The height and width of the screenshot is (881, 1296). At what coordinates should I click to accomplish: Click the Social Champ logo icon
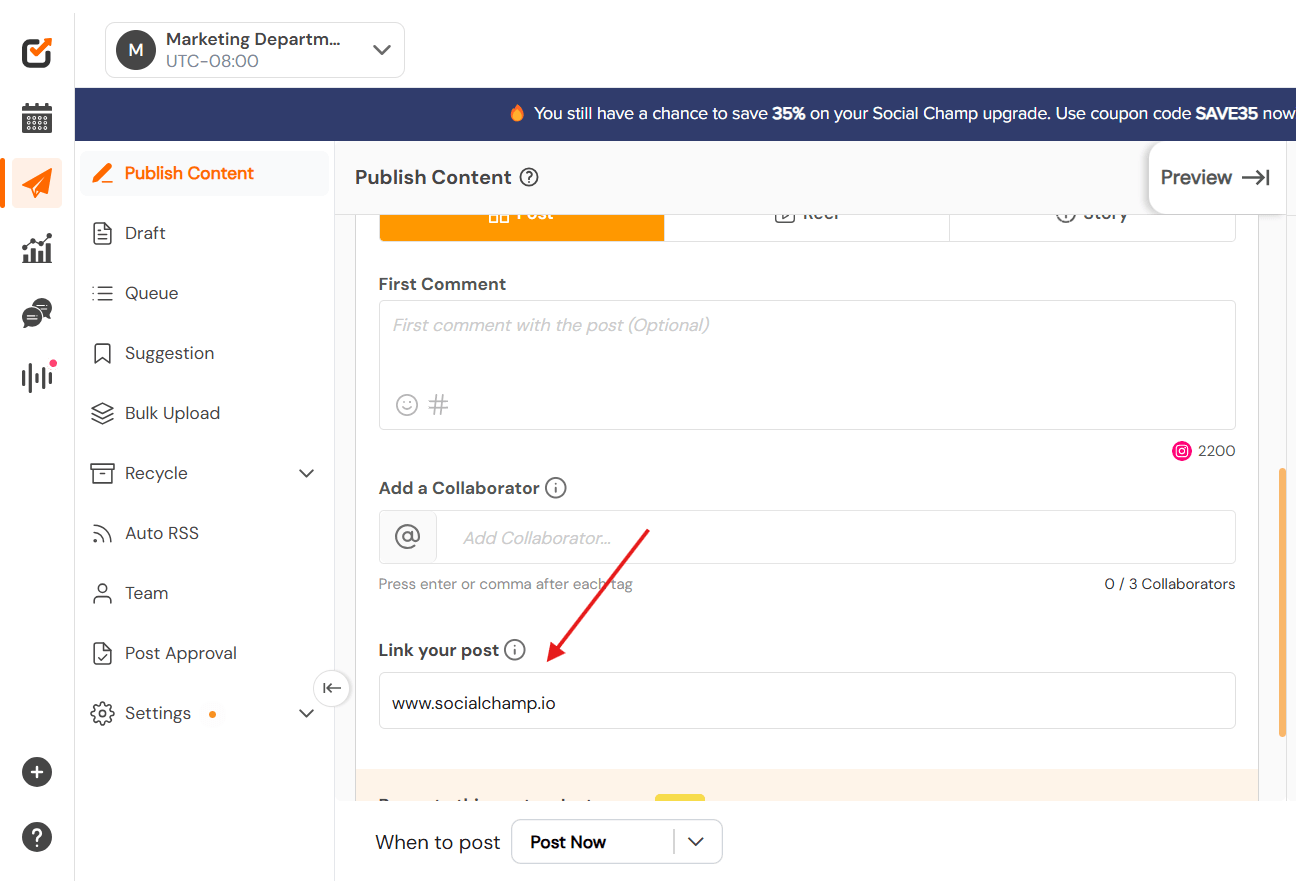pos(37,52)
